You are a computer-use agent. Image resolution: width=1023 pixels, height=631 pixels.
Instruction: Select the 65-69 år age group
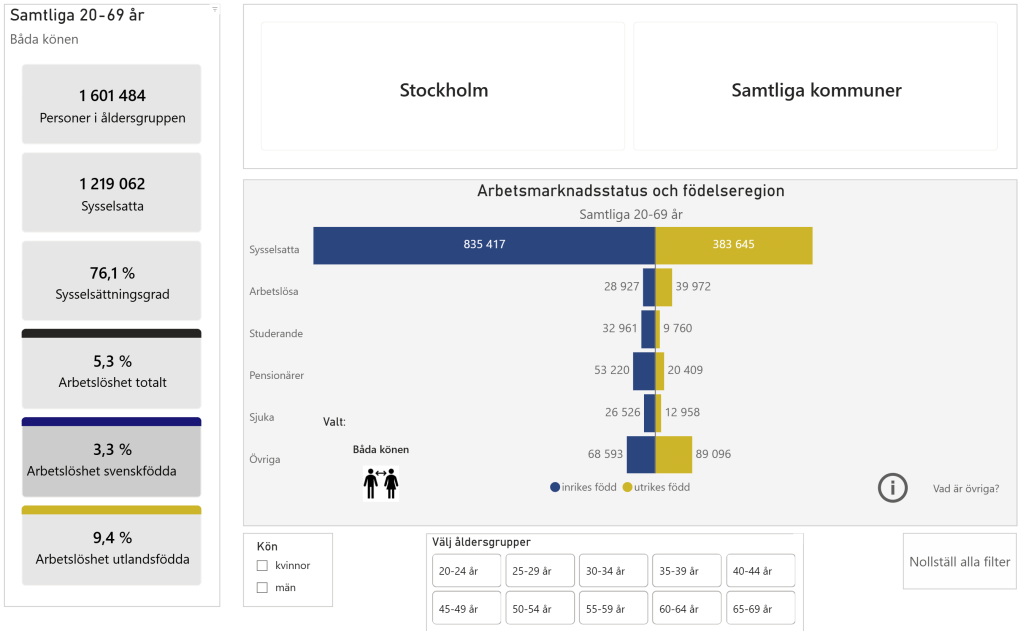tap(760, 608)
